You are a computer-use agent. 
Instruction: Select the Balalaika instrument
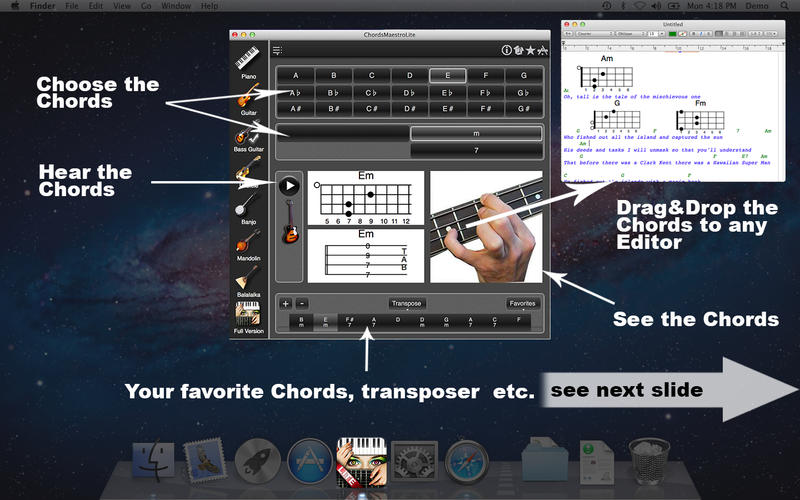[x=248, y=281]
